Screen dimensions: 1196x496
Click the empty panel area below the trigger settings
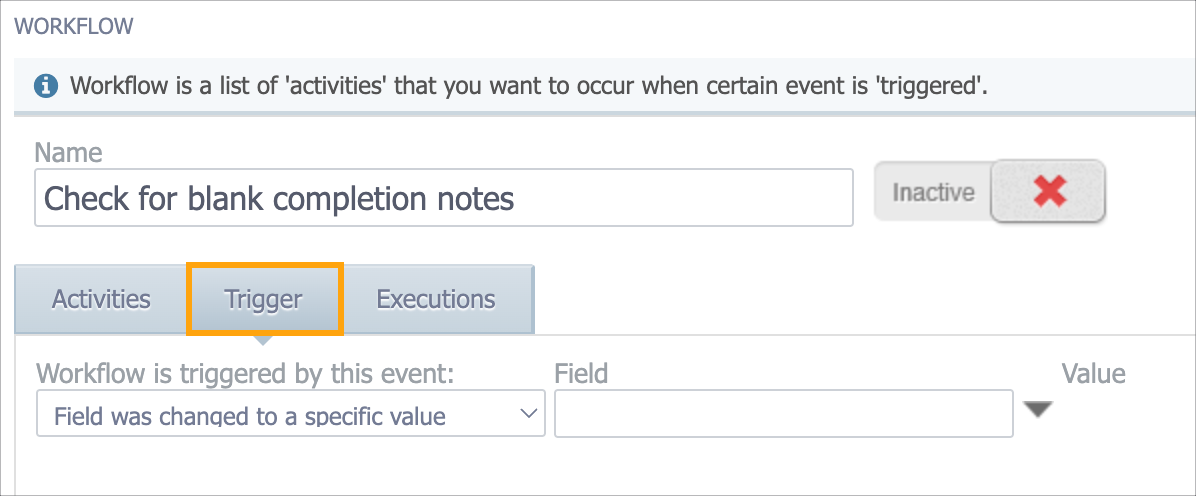point(605,465)
